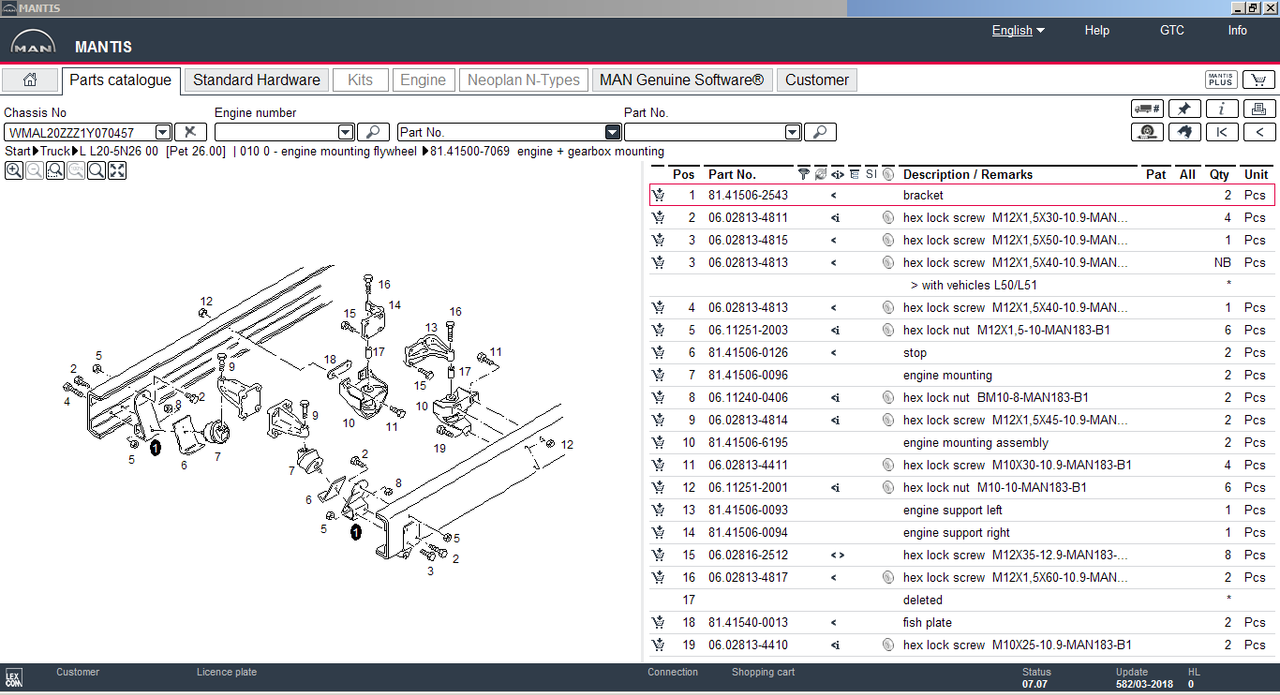Open the Part No. search type dropdown
1280x695 pixels.
coord(613,132)
